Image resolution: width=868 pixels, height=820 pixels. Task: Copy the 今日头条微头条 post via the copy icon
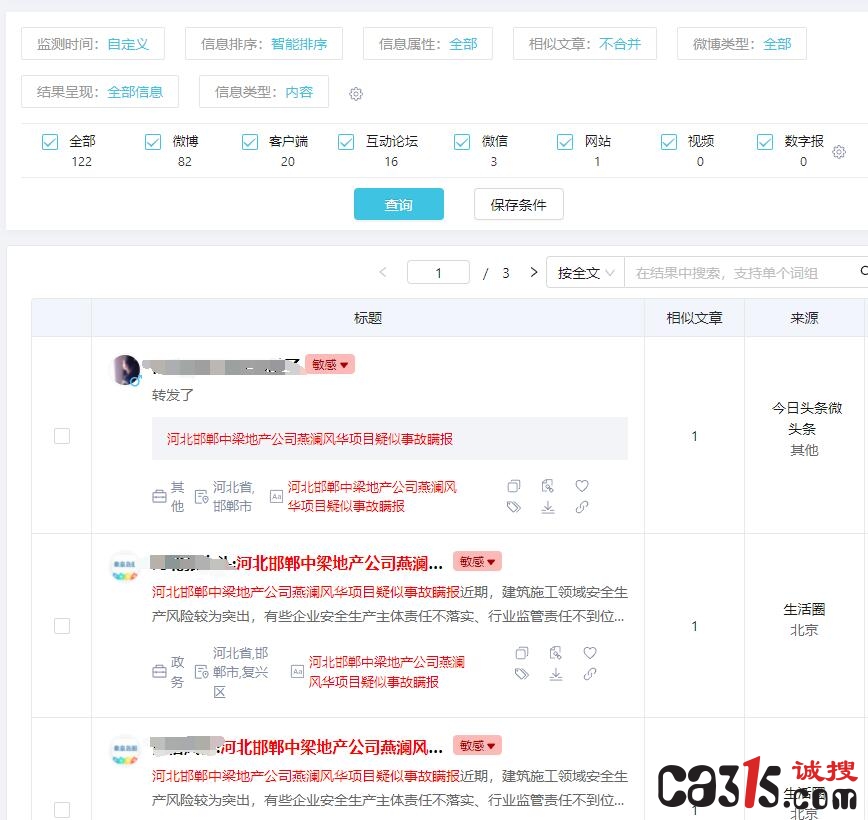[x=514, y=486]
